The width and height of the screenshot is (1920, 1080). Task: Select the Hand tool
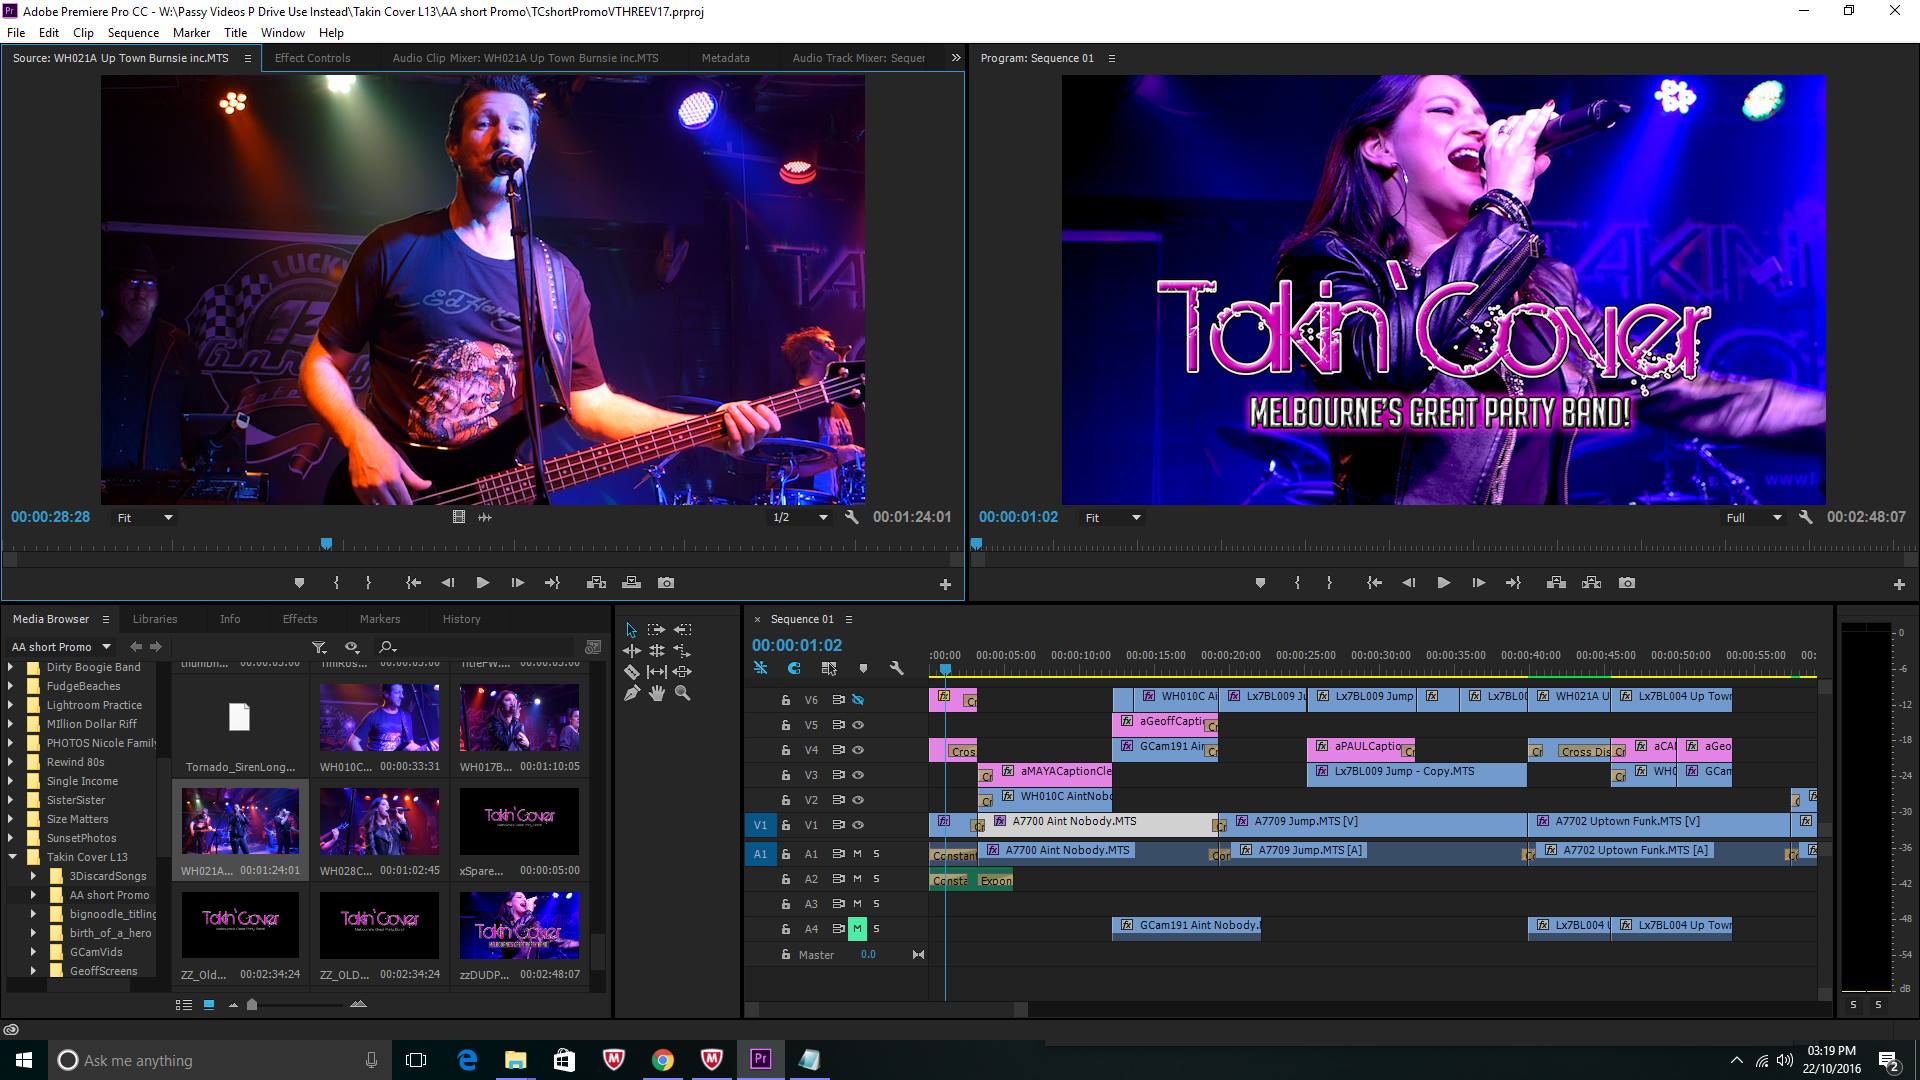click(x=656, y=693)
